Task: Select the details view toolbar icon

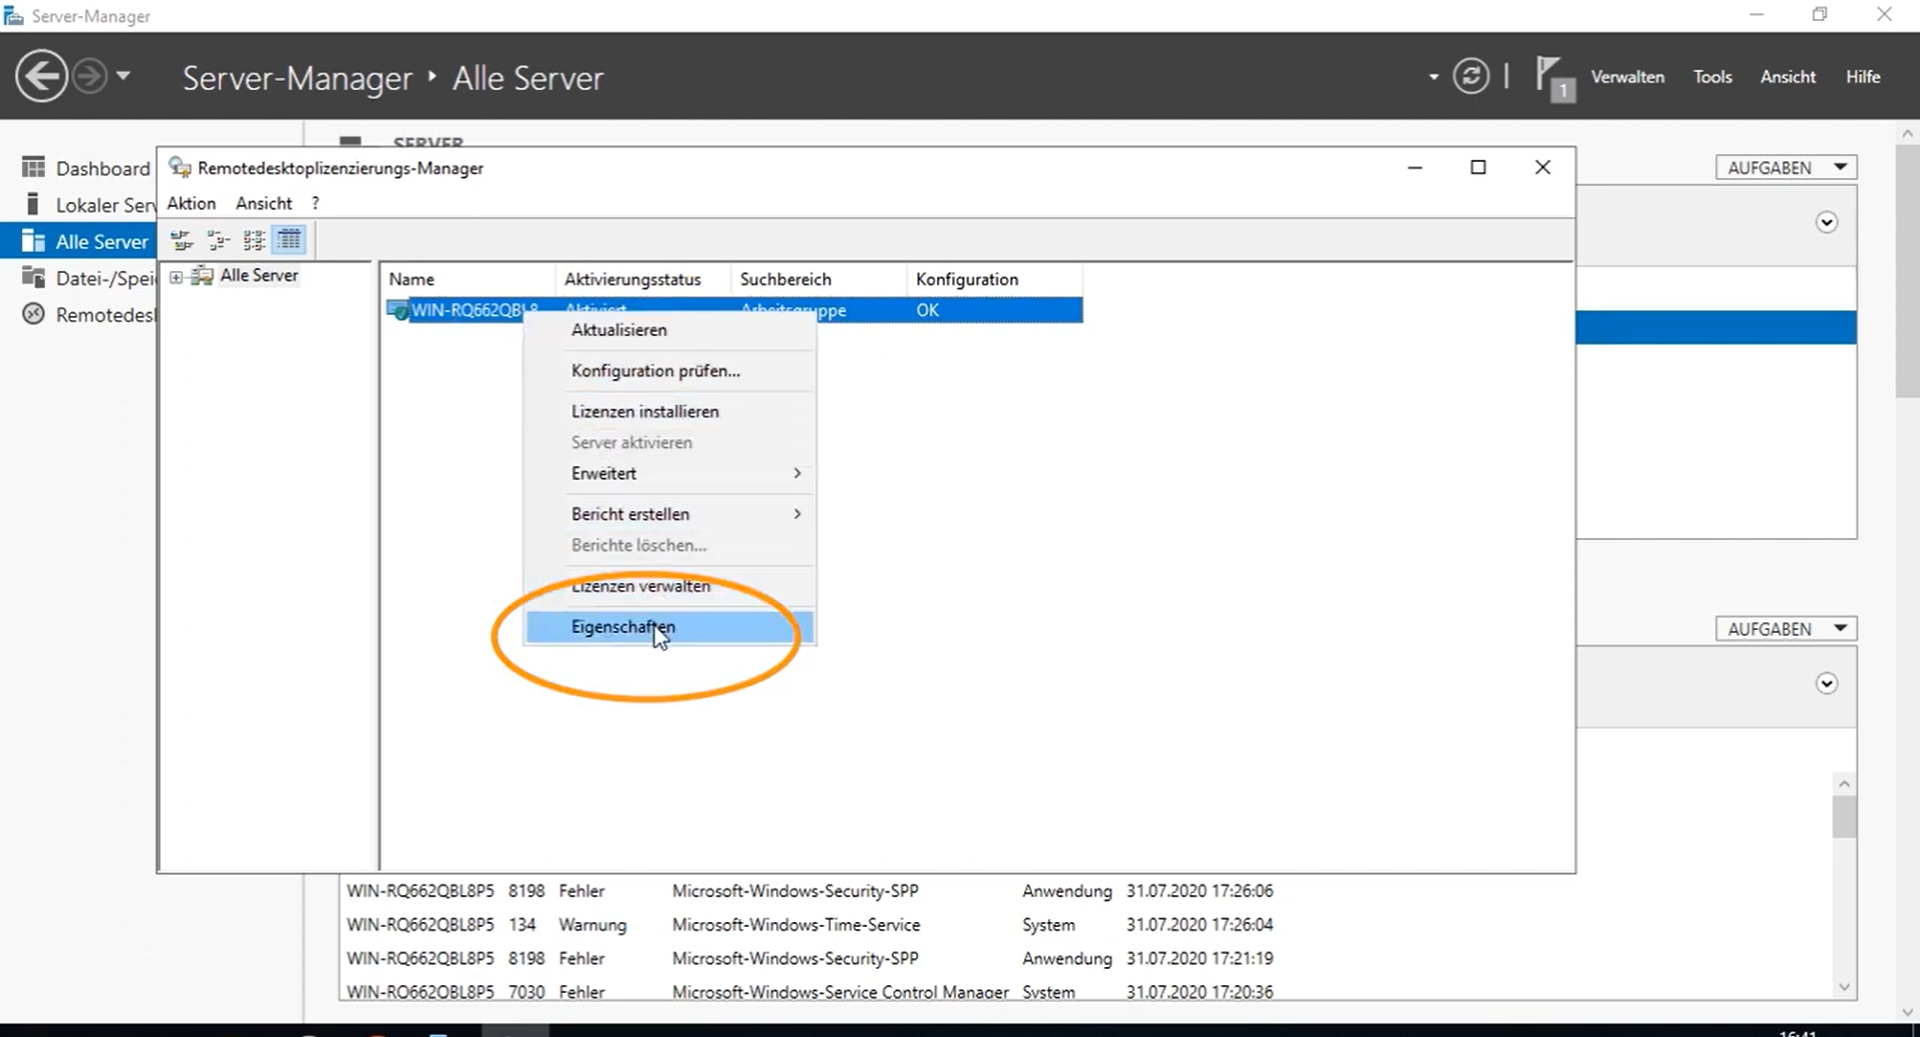Action: [289, 240]
